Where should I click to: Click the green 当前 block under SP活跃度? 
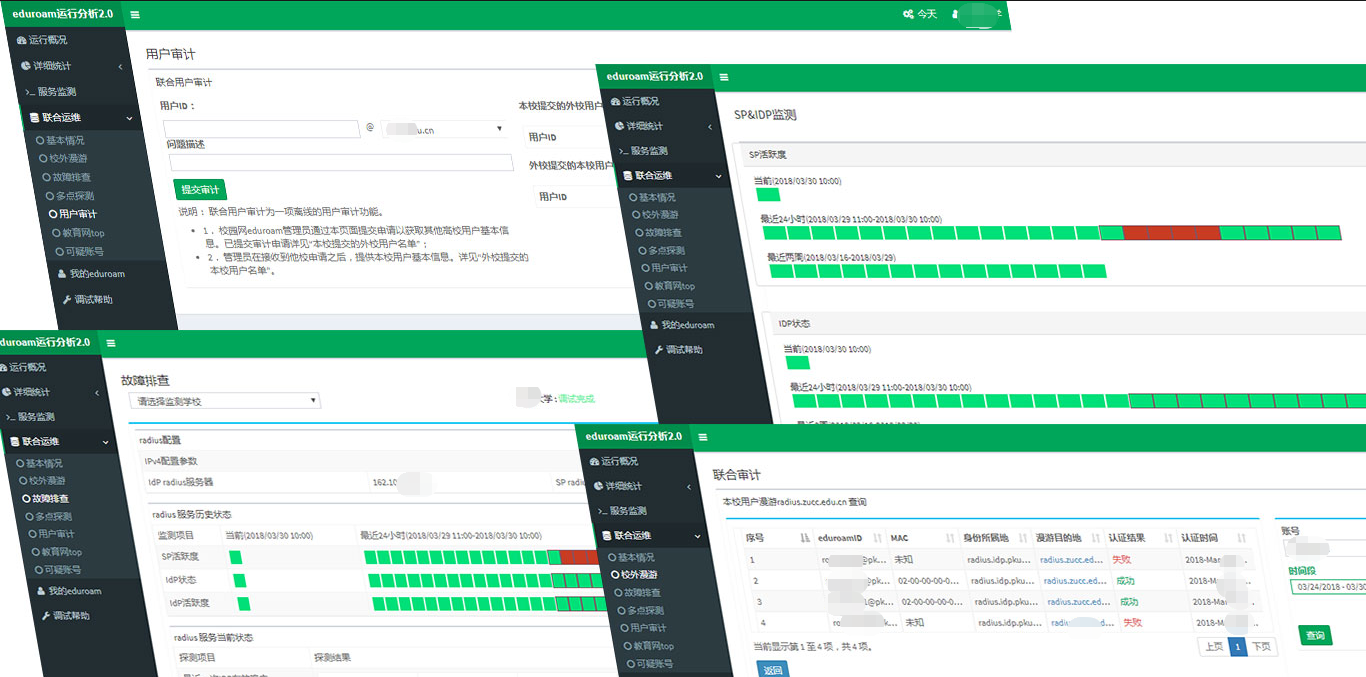point(768,194)
